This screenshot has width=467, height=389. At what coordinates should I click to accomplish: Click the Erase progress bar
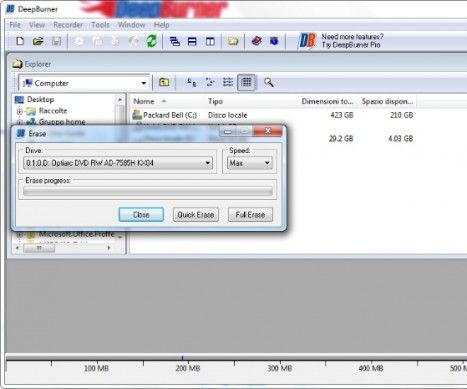coord(148,191)
